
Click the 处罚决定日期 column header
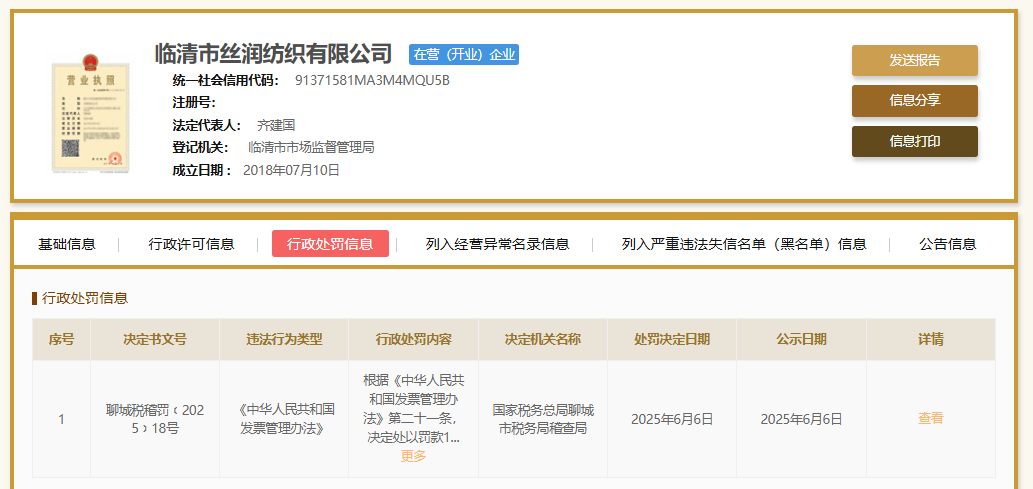(671, 339)
